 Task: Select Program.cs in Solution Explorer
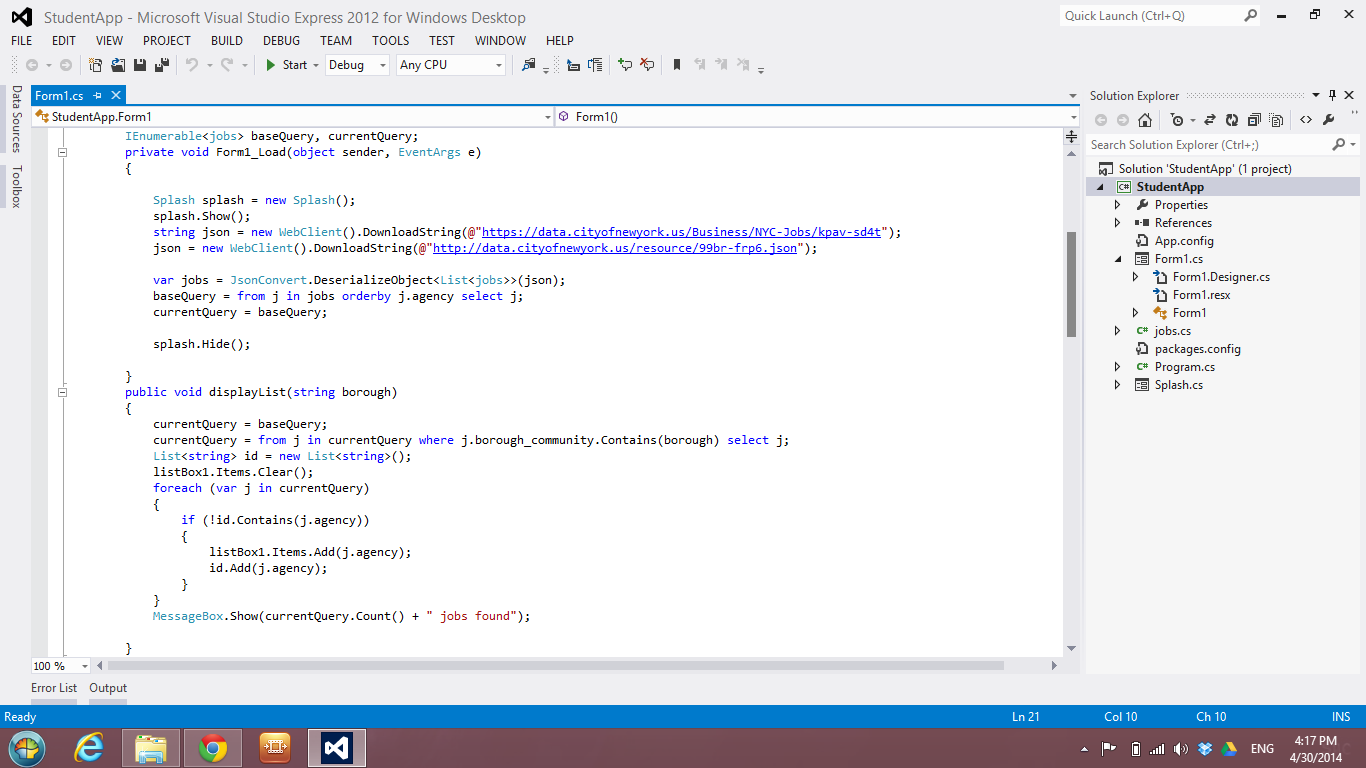click(x=1185, y=367)
